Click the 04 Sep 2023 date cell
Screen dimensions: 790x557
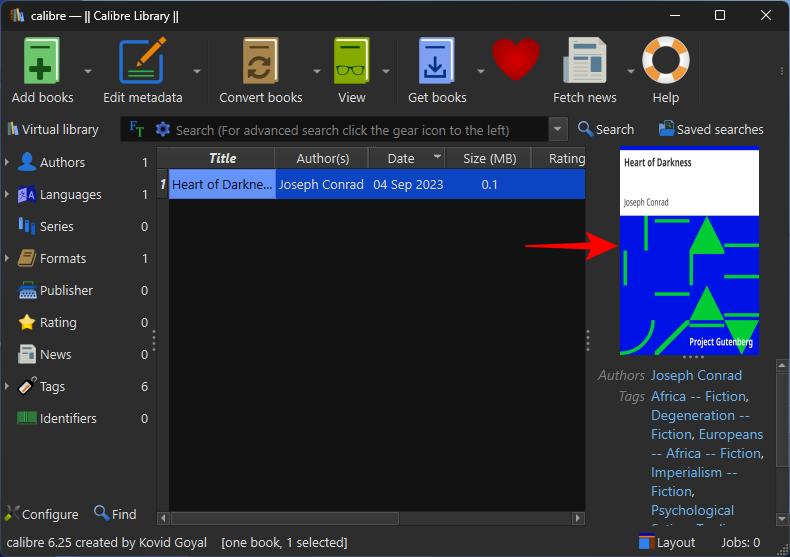coord(408,184)
